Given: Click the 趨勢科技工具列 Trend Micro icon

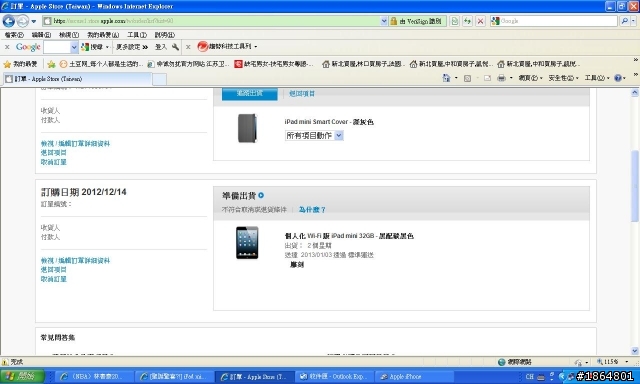Looking at the screenshot, I should click(203, 47).
